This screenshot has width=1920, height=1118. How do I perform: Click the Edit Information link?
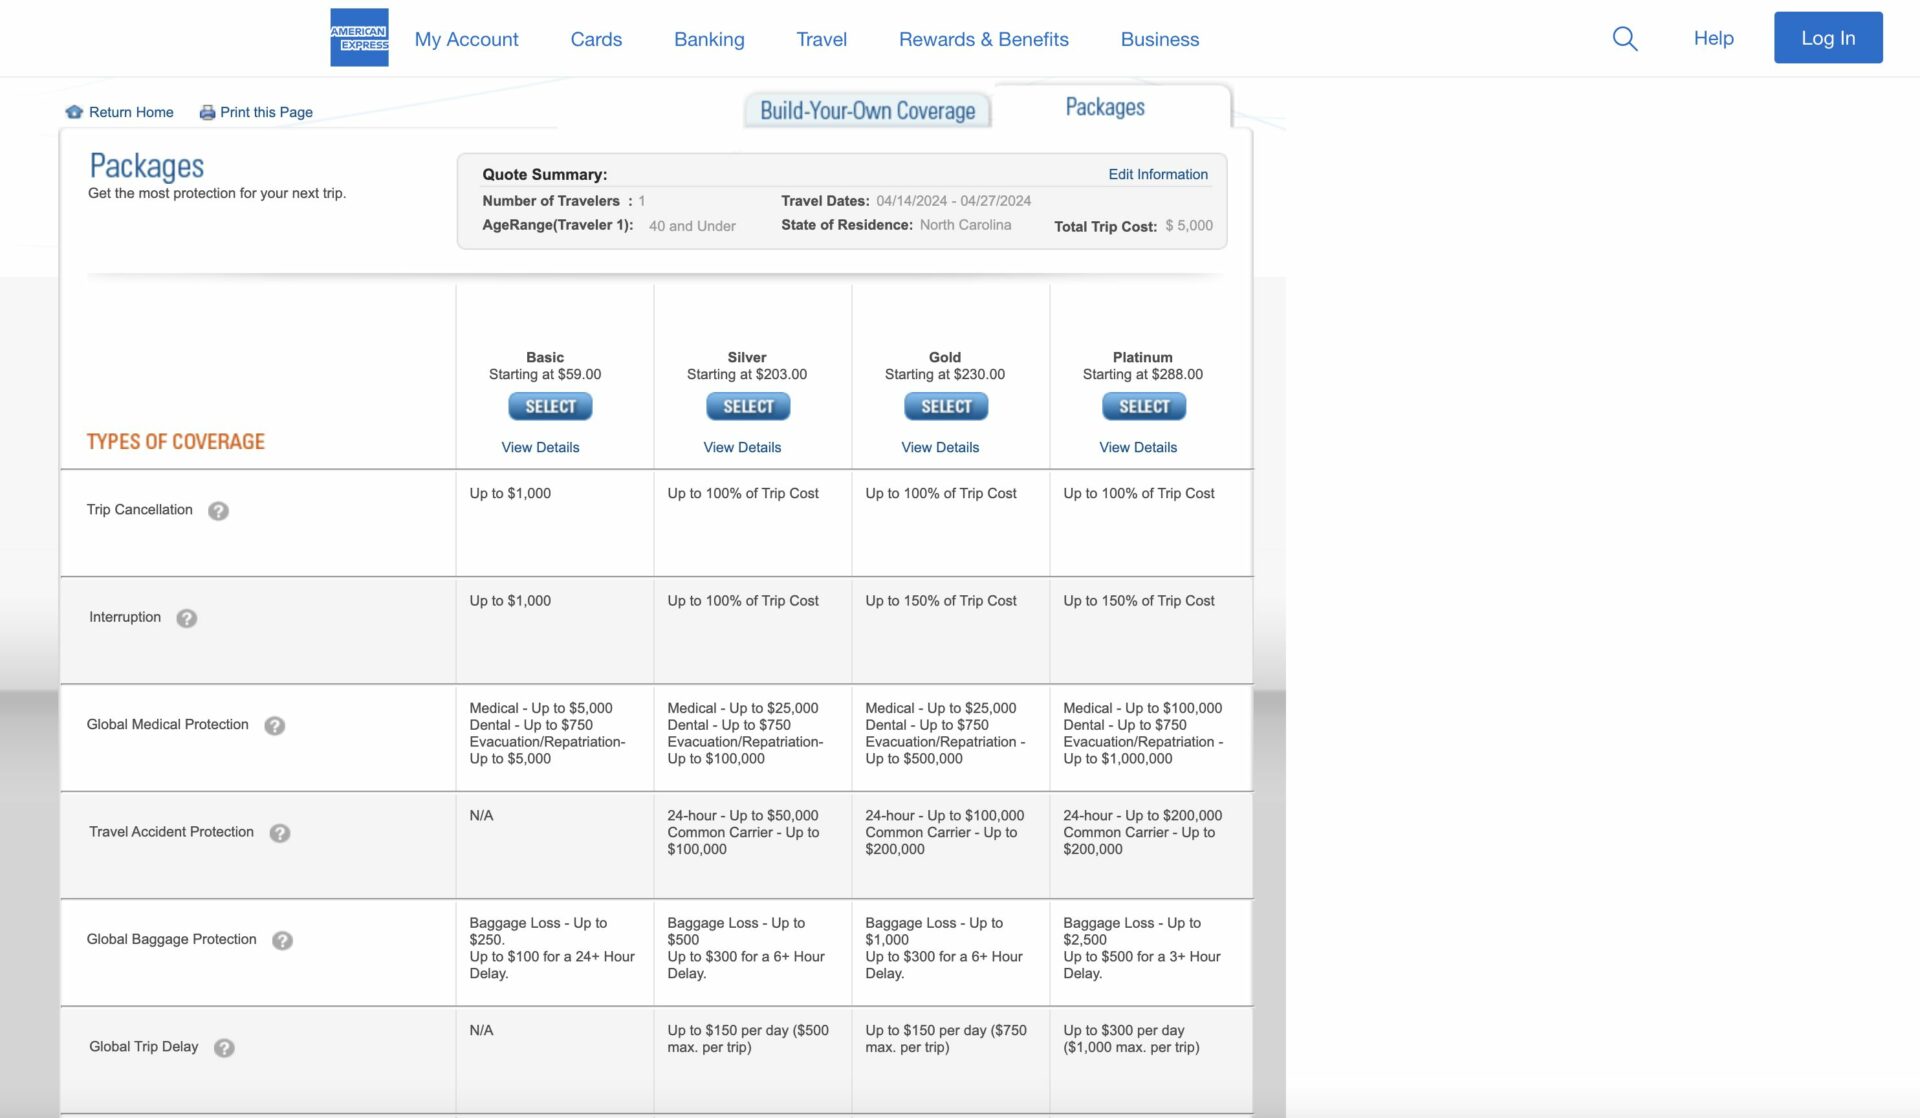(1157, 174)
